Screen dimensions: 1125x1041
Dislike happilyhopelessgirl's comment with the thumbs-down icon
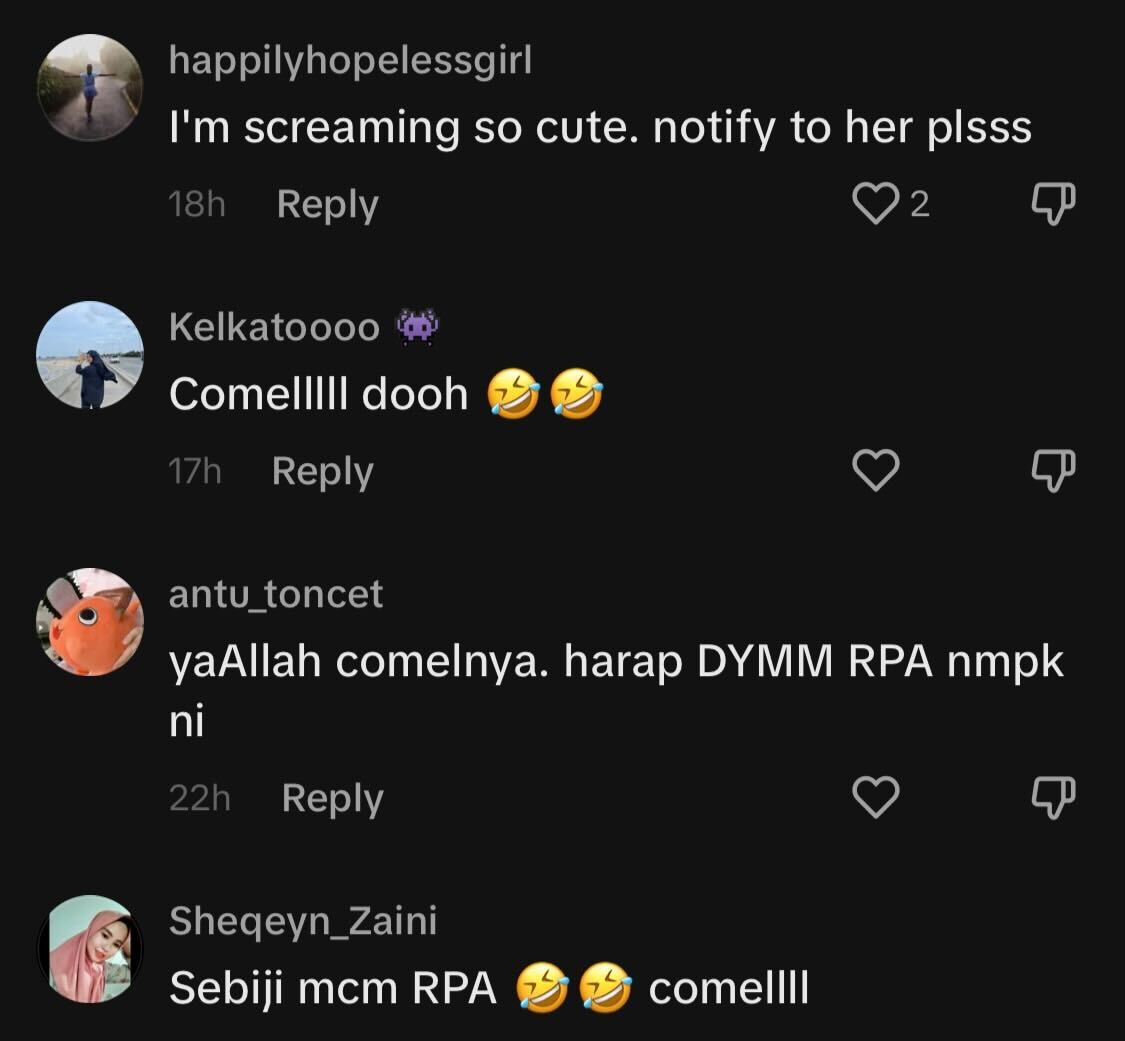(x=1053, y=204)
